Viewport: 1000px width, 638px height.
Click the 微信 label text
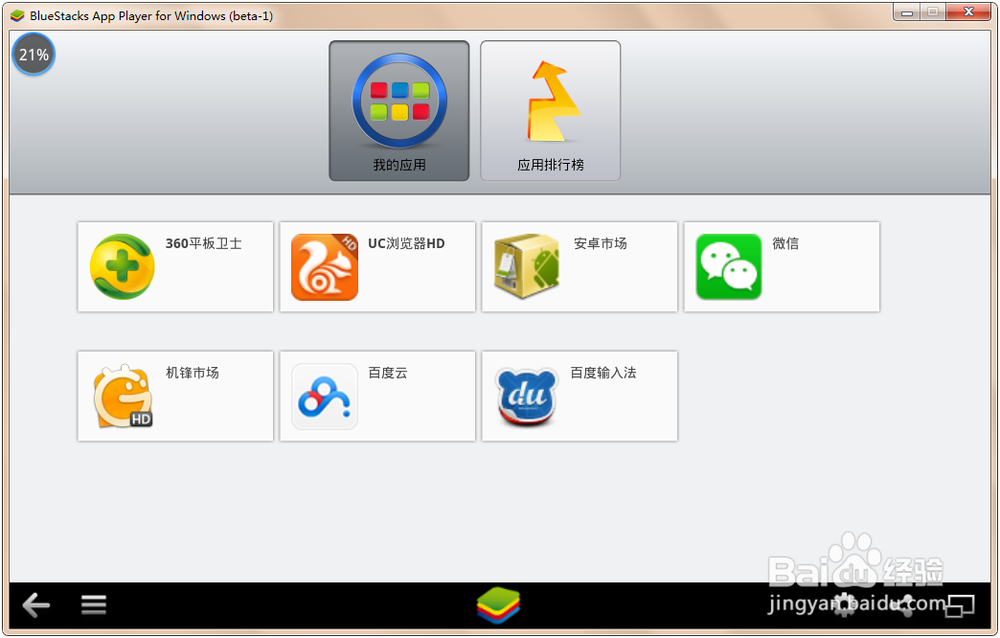(786, 244)
